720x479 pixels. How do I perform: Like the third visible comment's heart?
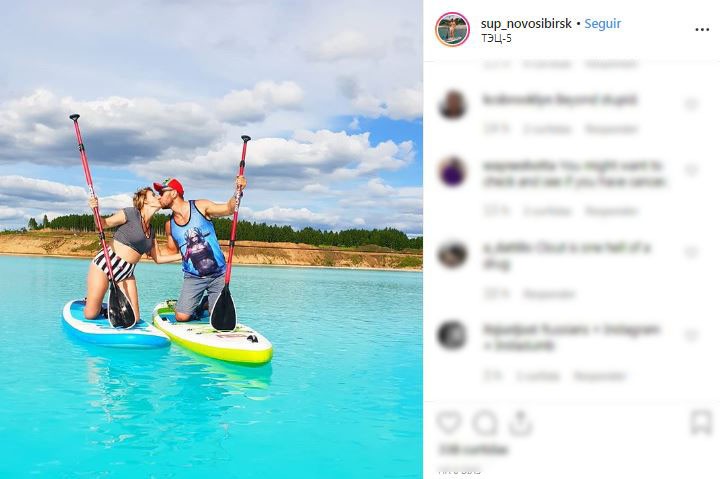click(x=692, y=252)
